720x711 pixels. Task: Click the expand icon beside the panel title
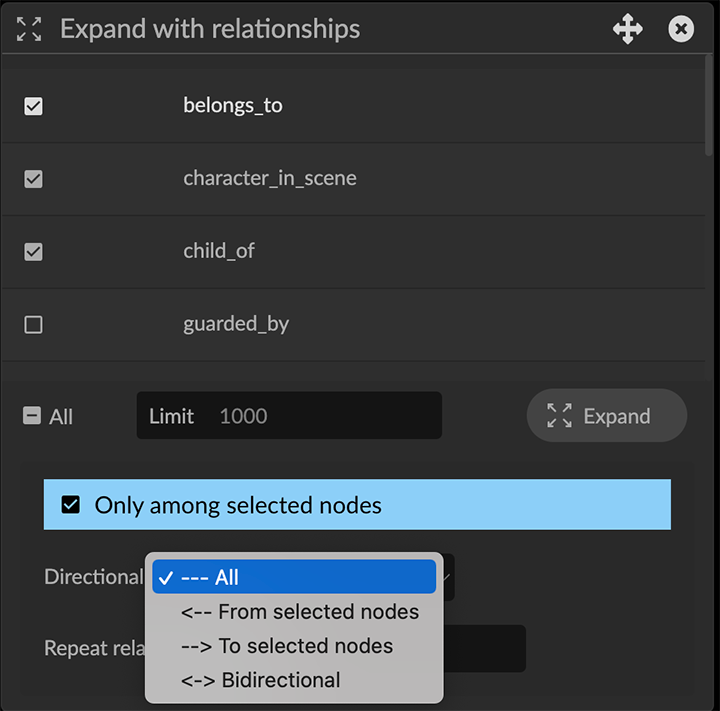click(x=29, y=29)
